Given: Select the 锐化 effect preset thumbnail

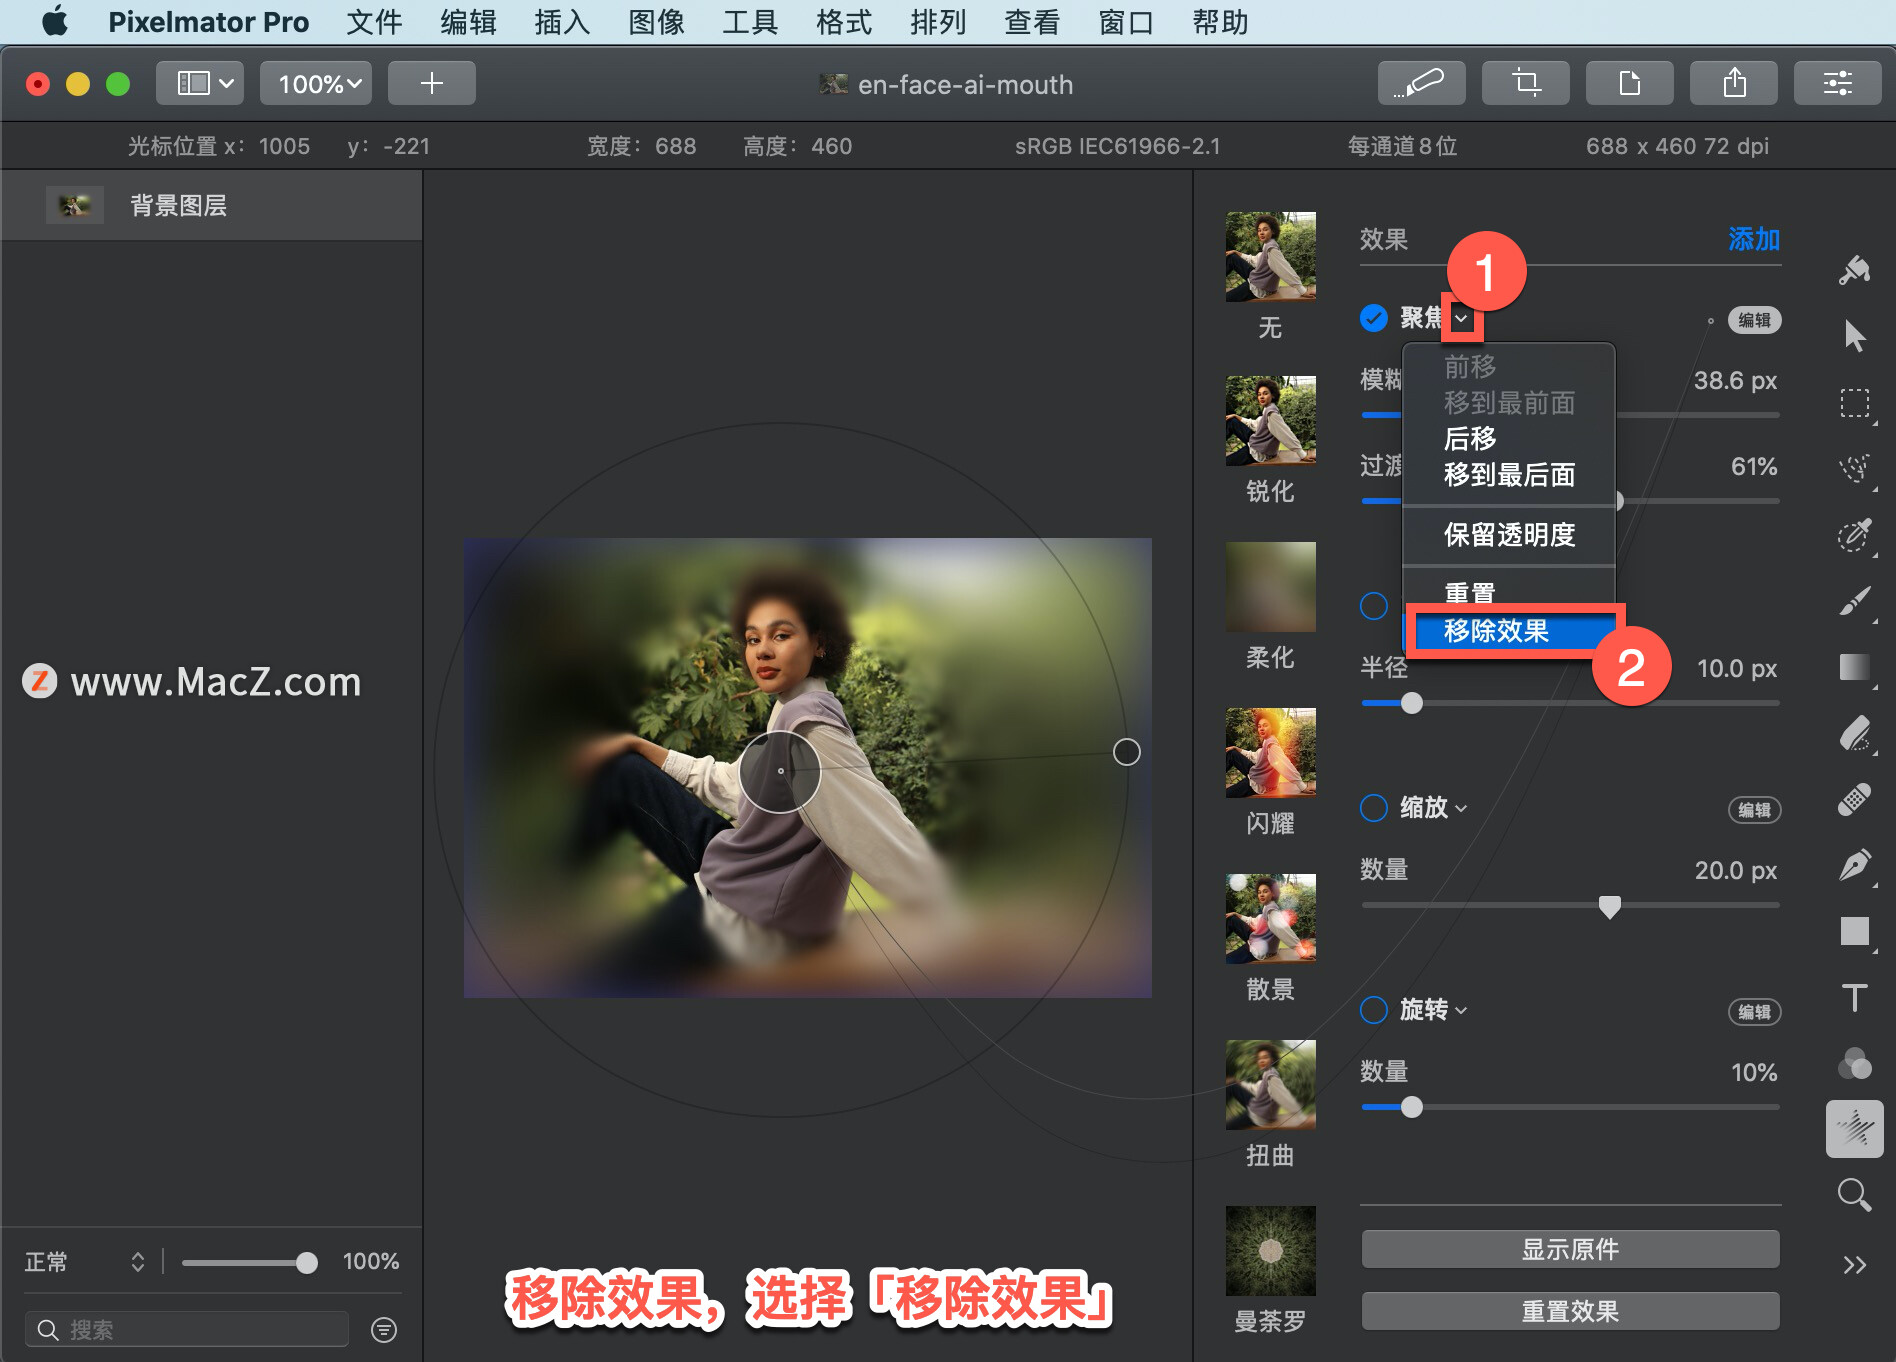Looking at the screenshot, I should 1270,421.
